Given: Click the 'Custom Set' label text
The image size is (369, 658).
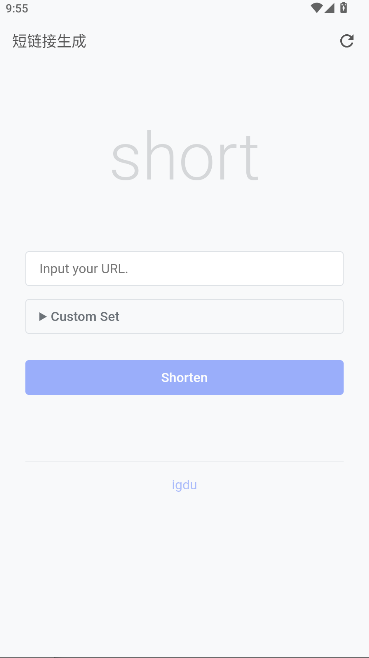Looking at the screenshot, I should tap(85, 316).
